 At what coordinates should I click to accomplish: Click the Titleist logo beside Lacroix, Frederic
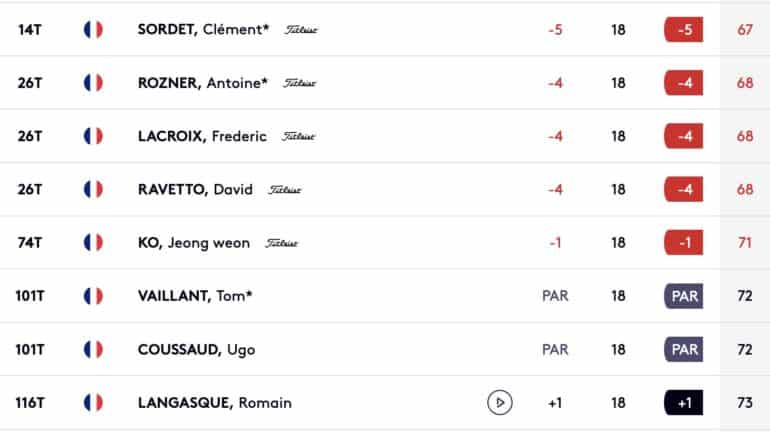[299, 136]
